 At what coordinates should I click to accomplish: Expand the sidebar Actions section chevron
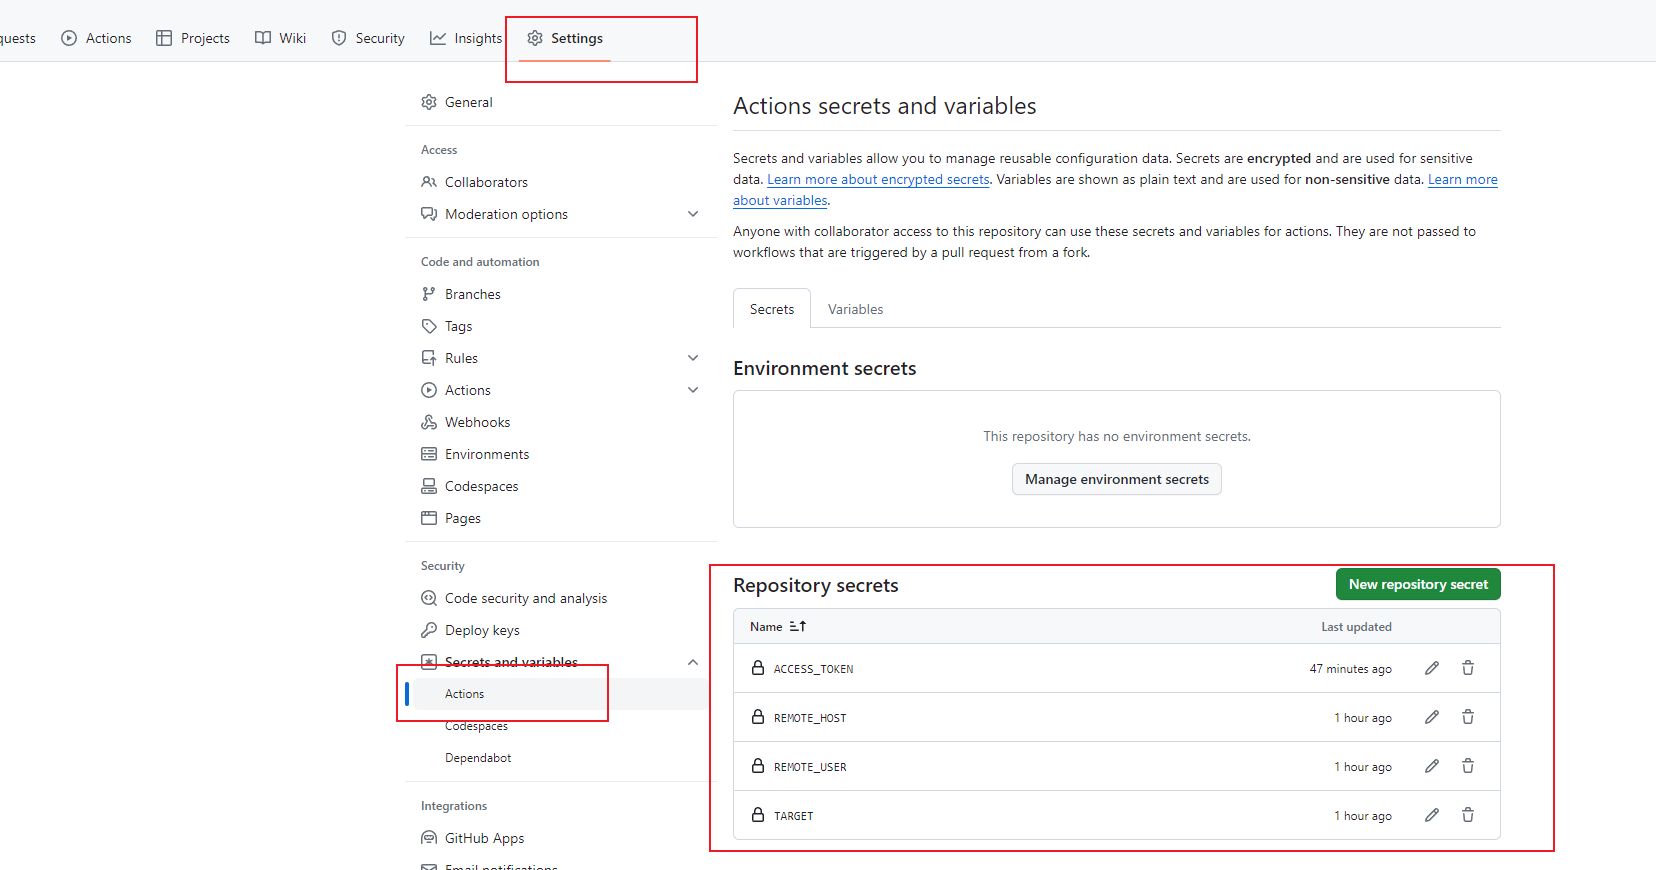[693, 390]
